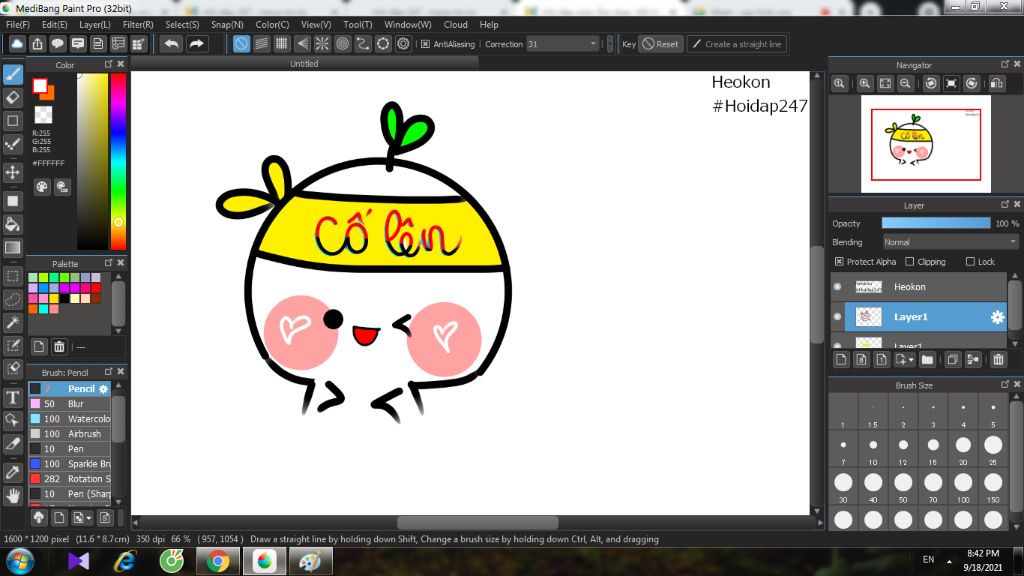Open the Window menu
1024x576 pixels.
tap(408, 24)
